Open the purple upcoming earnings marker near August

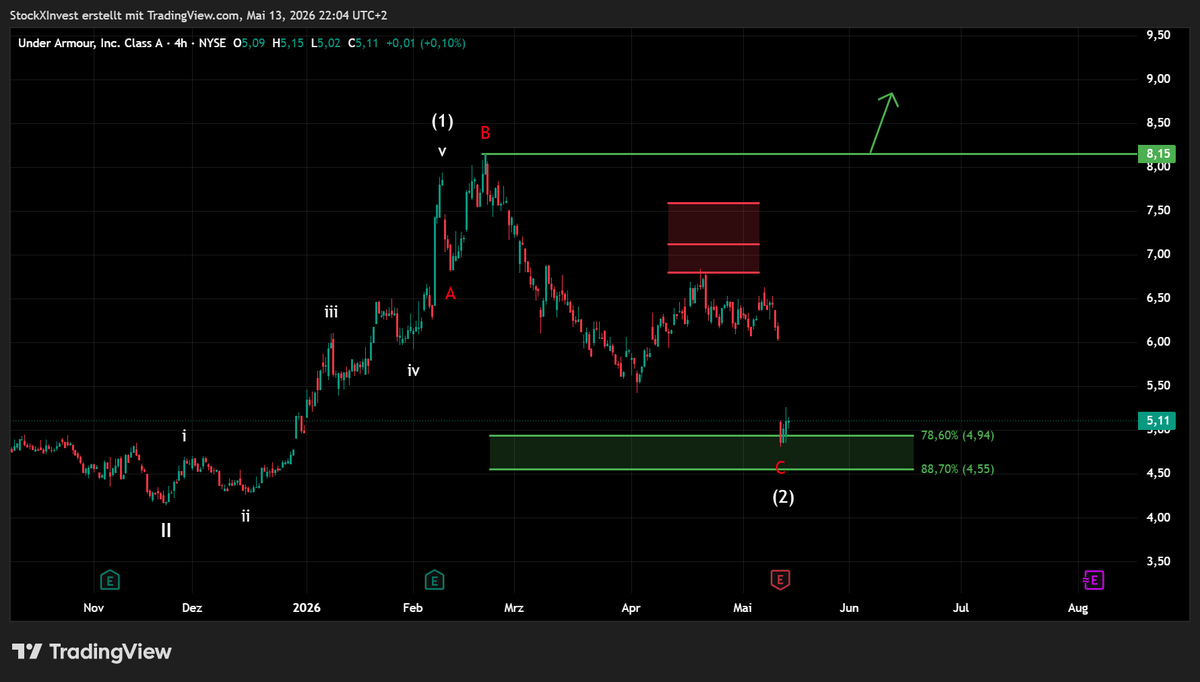click(x=1093, y=579)
